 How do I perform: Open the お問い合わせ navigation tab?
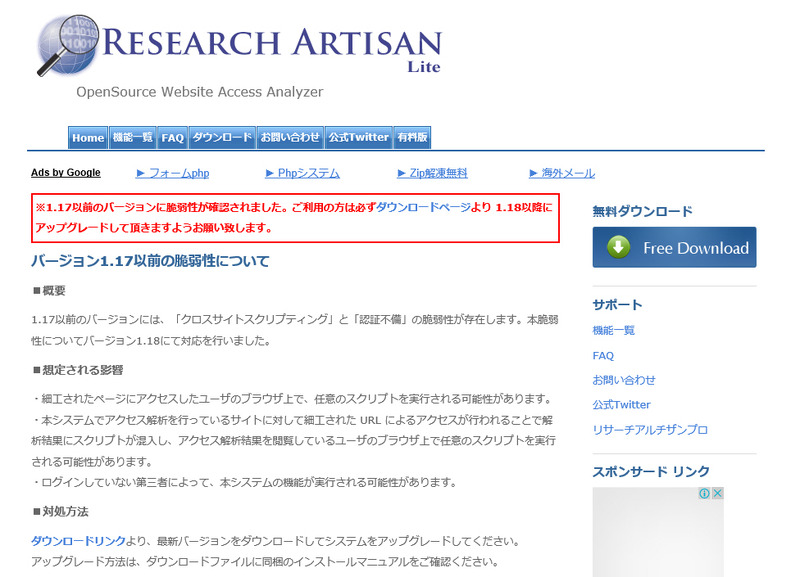[290, 138]
